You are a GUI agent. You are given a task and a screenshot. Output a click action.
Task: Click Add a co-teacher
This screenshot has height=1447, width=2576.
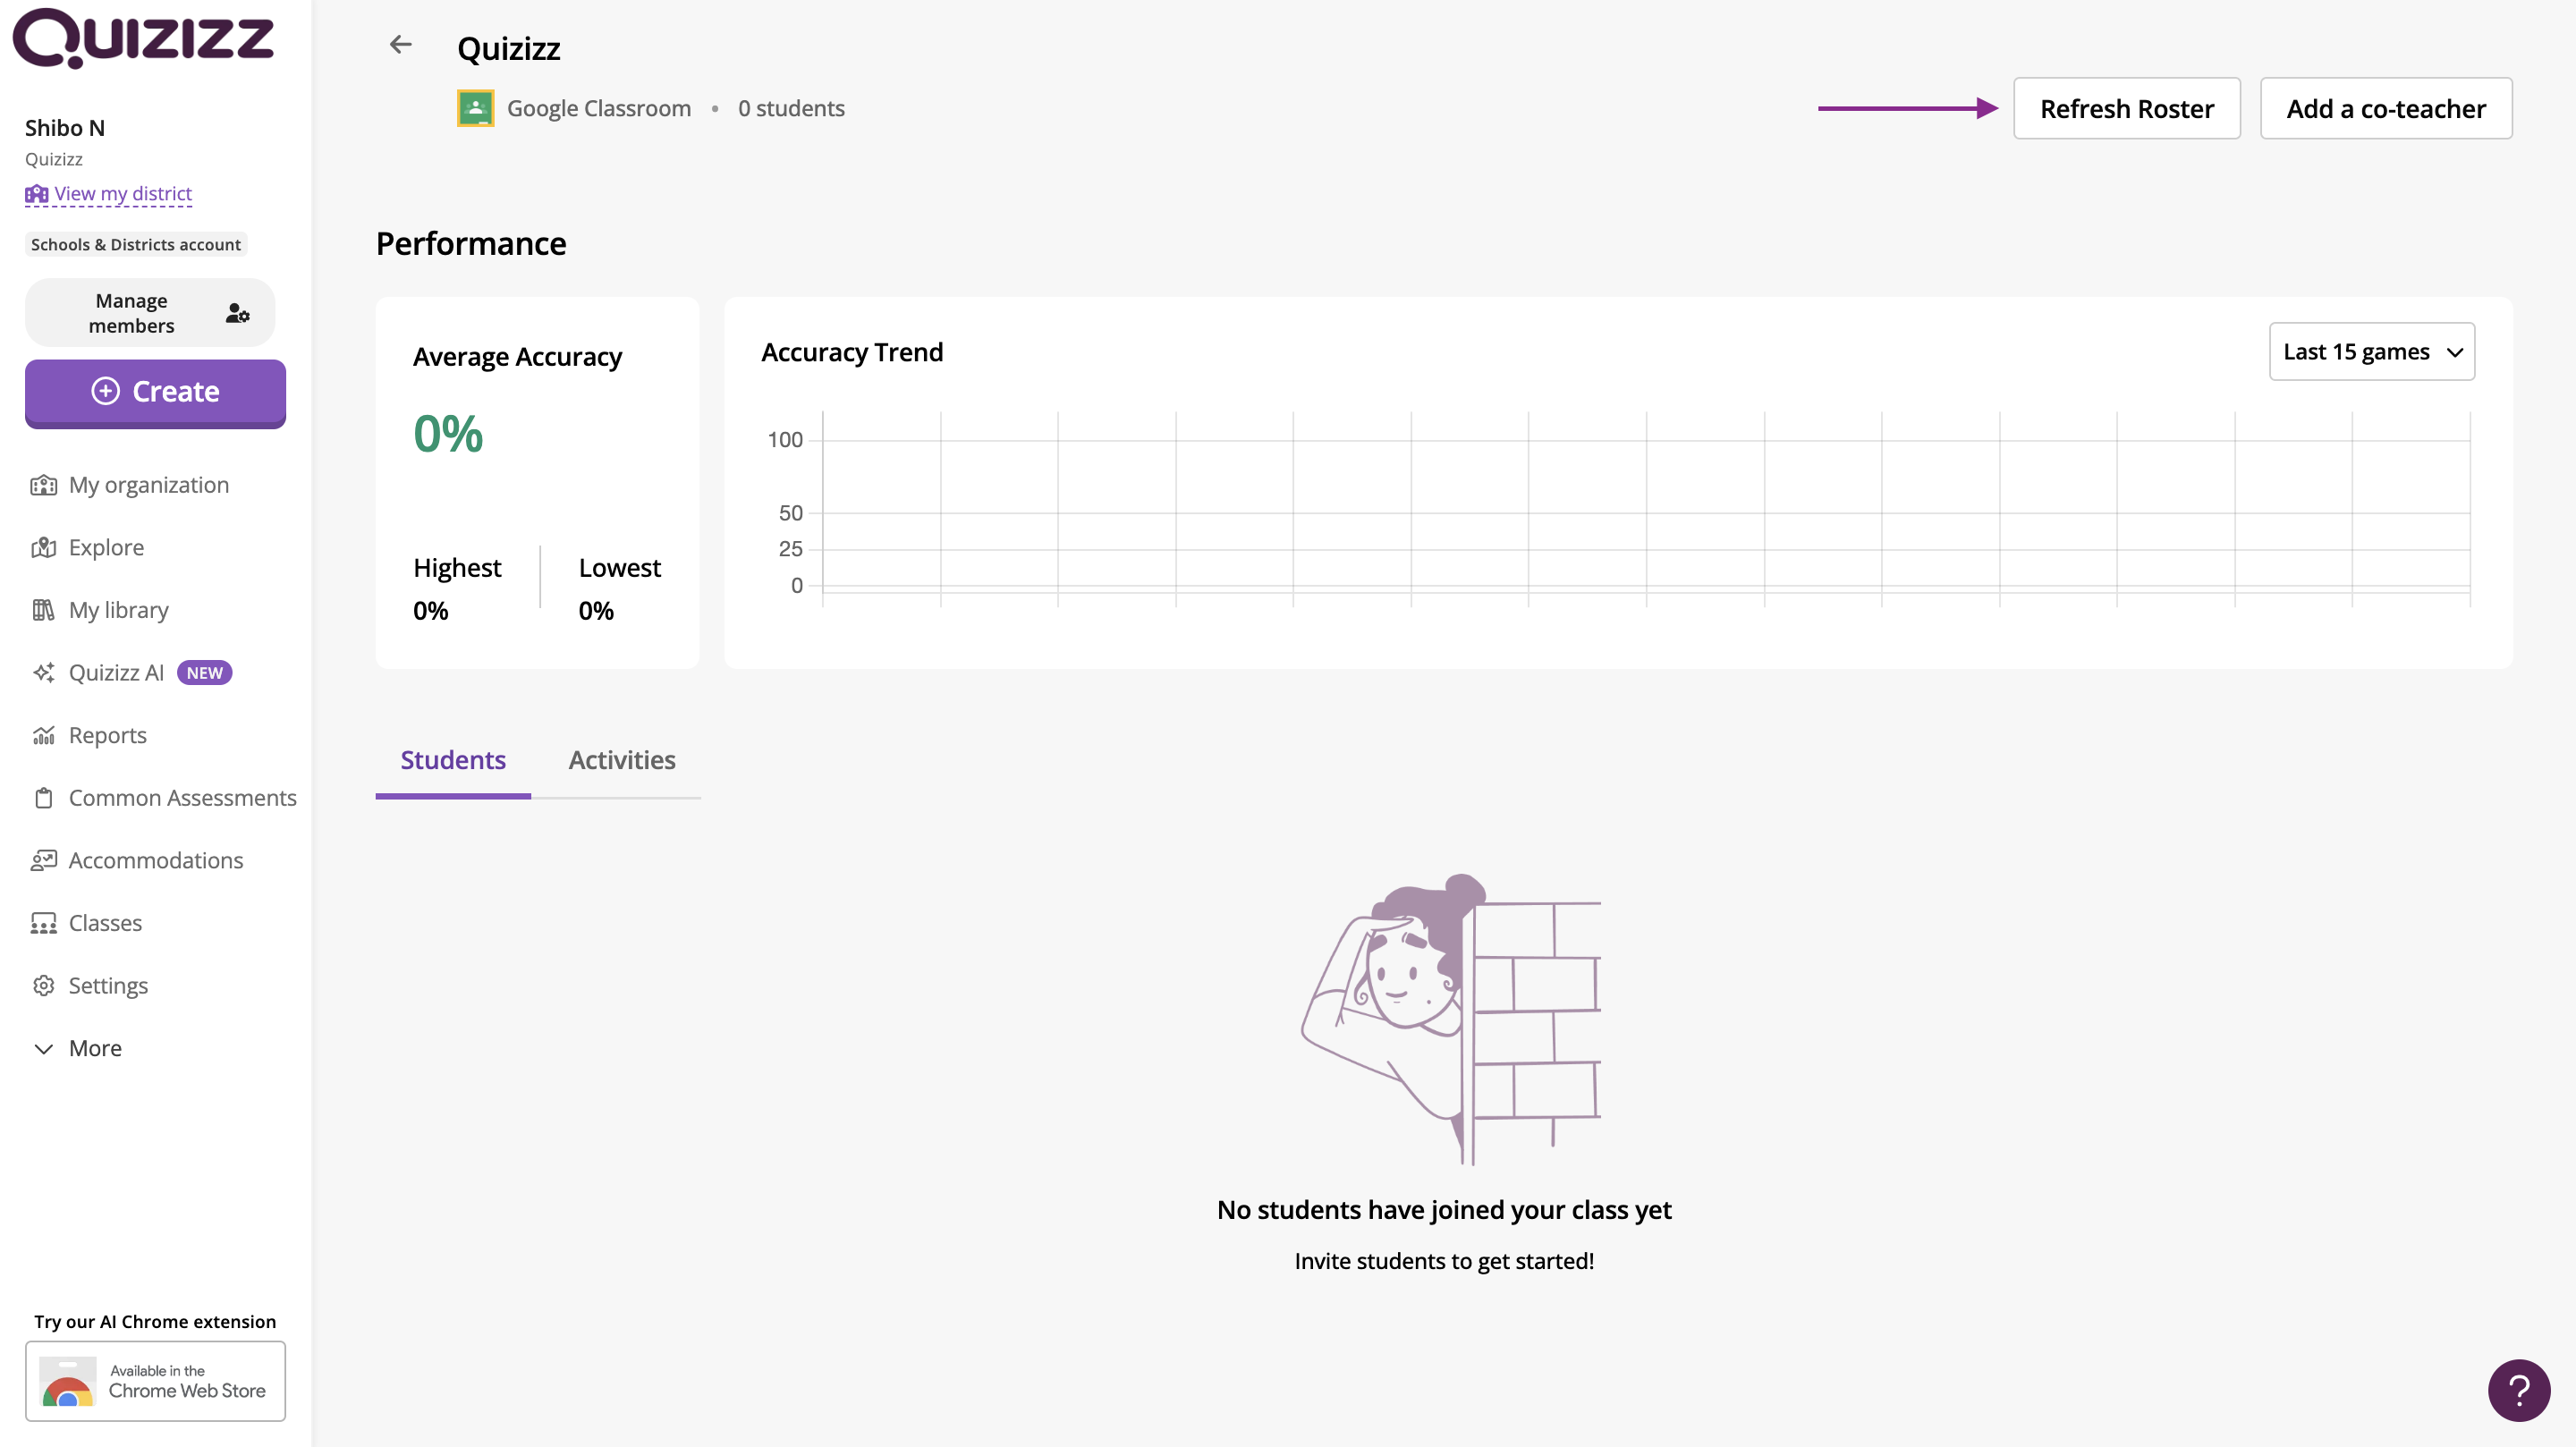[x=2385, y=108]
